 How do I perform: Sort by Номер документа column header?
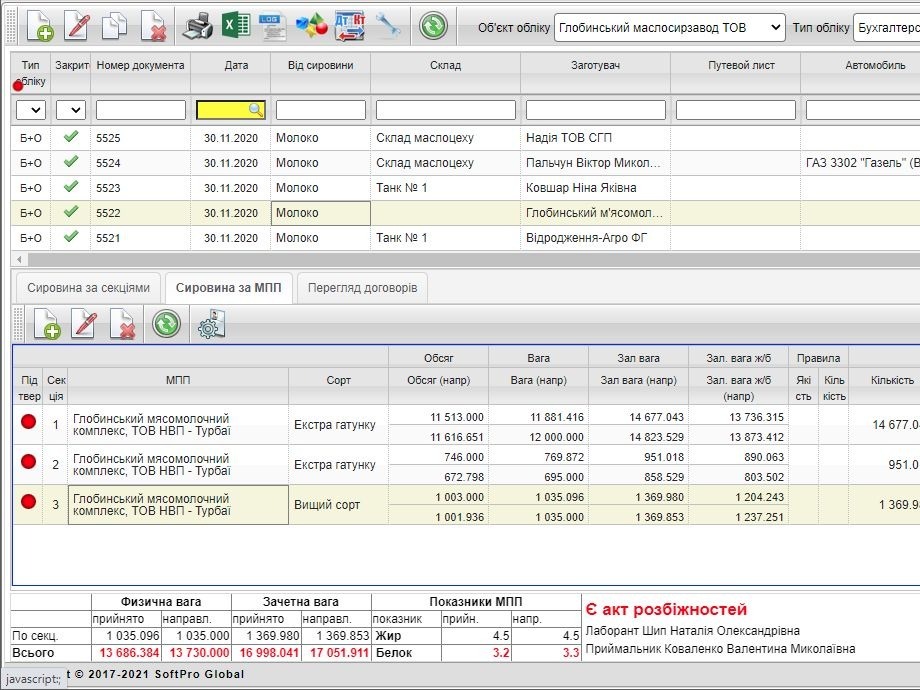140,73
